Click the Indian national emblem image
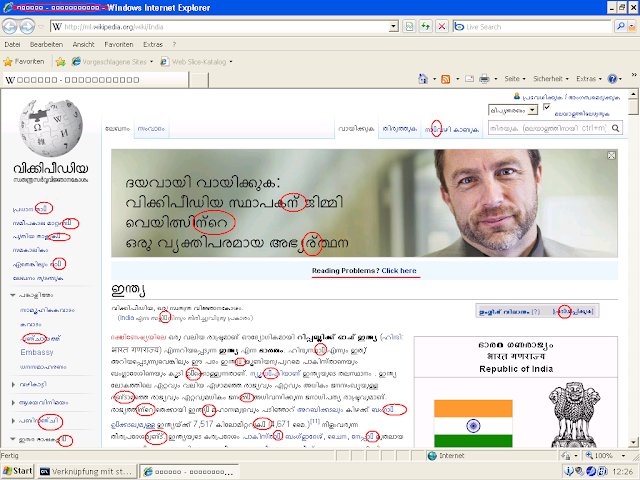The image size is (640, 480). [574, 415]
